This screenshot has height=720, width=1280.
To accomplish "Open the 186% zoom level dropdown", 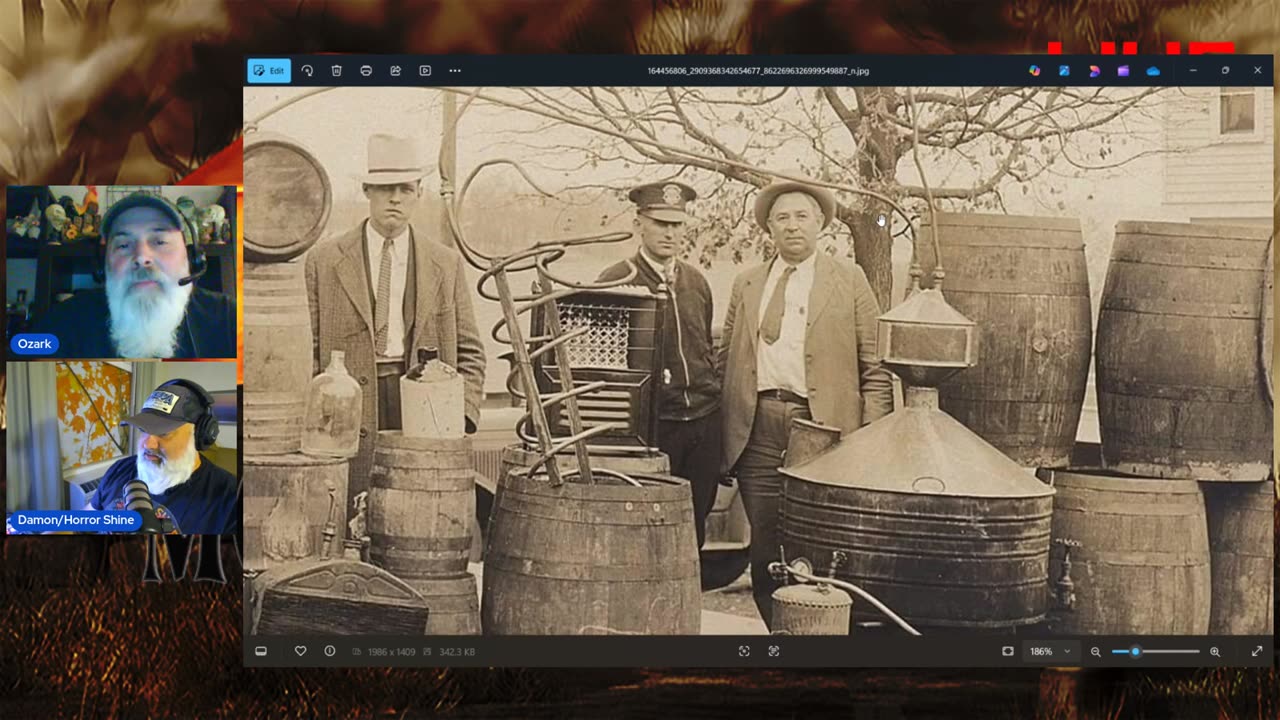I will click(1050, 651).
